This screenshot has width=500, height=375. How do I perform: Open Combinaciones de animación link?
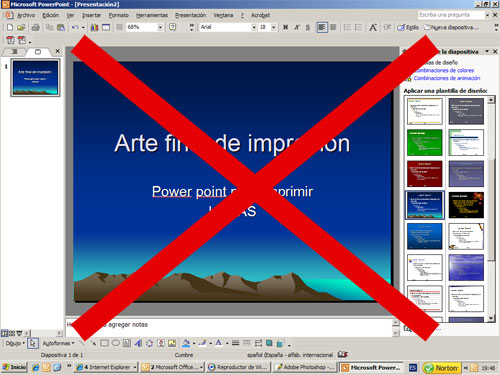pyautogui.click(x=447, y=78)
